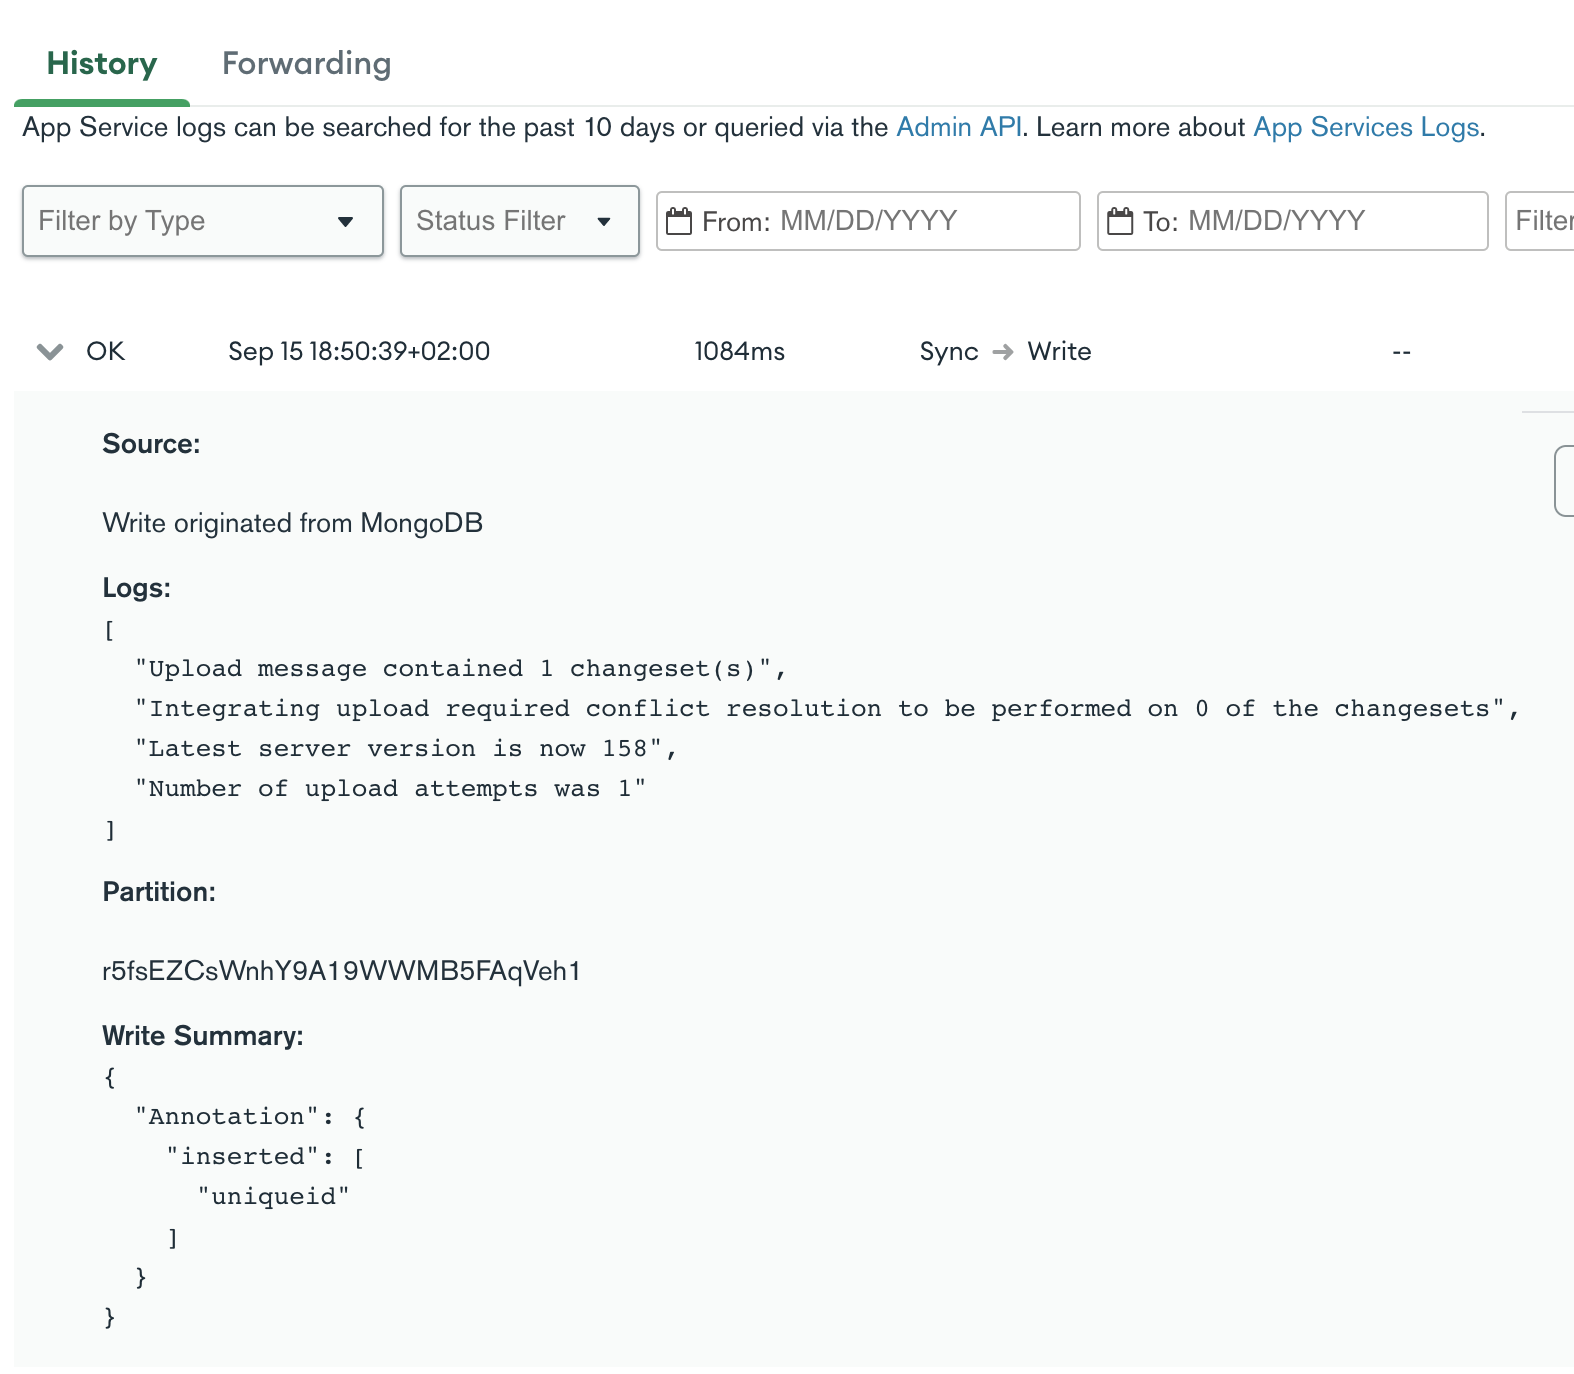The image size is (1574, 1374).
Task: Click the partition ID r5fsEZCsWnhY9A19WWMB5FAqVeh1
Action: pos(341,971)
